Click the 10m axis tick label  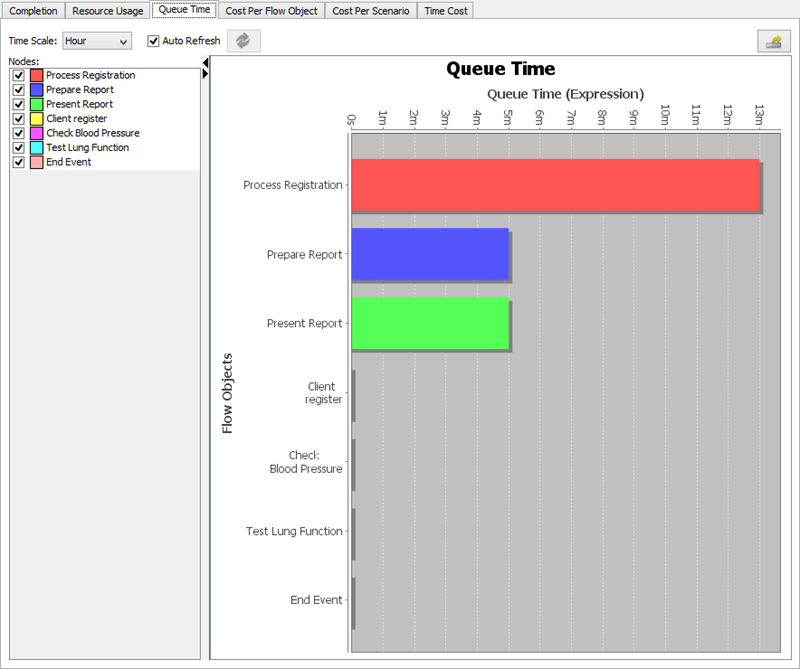pyautogui.click(x=665, y=115)
